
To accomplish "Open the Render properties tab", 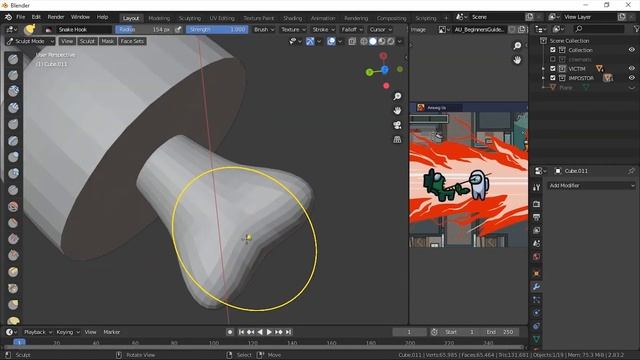I will [x=537, y=204].
